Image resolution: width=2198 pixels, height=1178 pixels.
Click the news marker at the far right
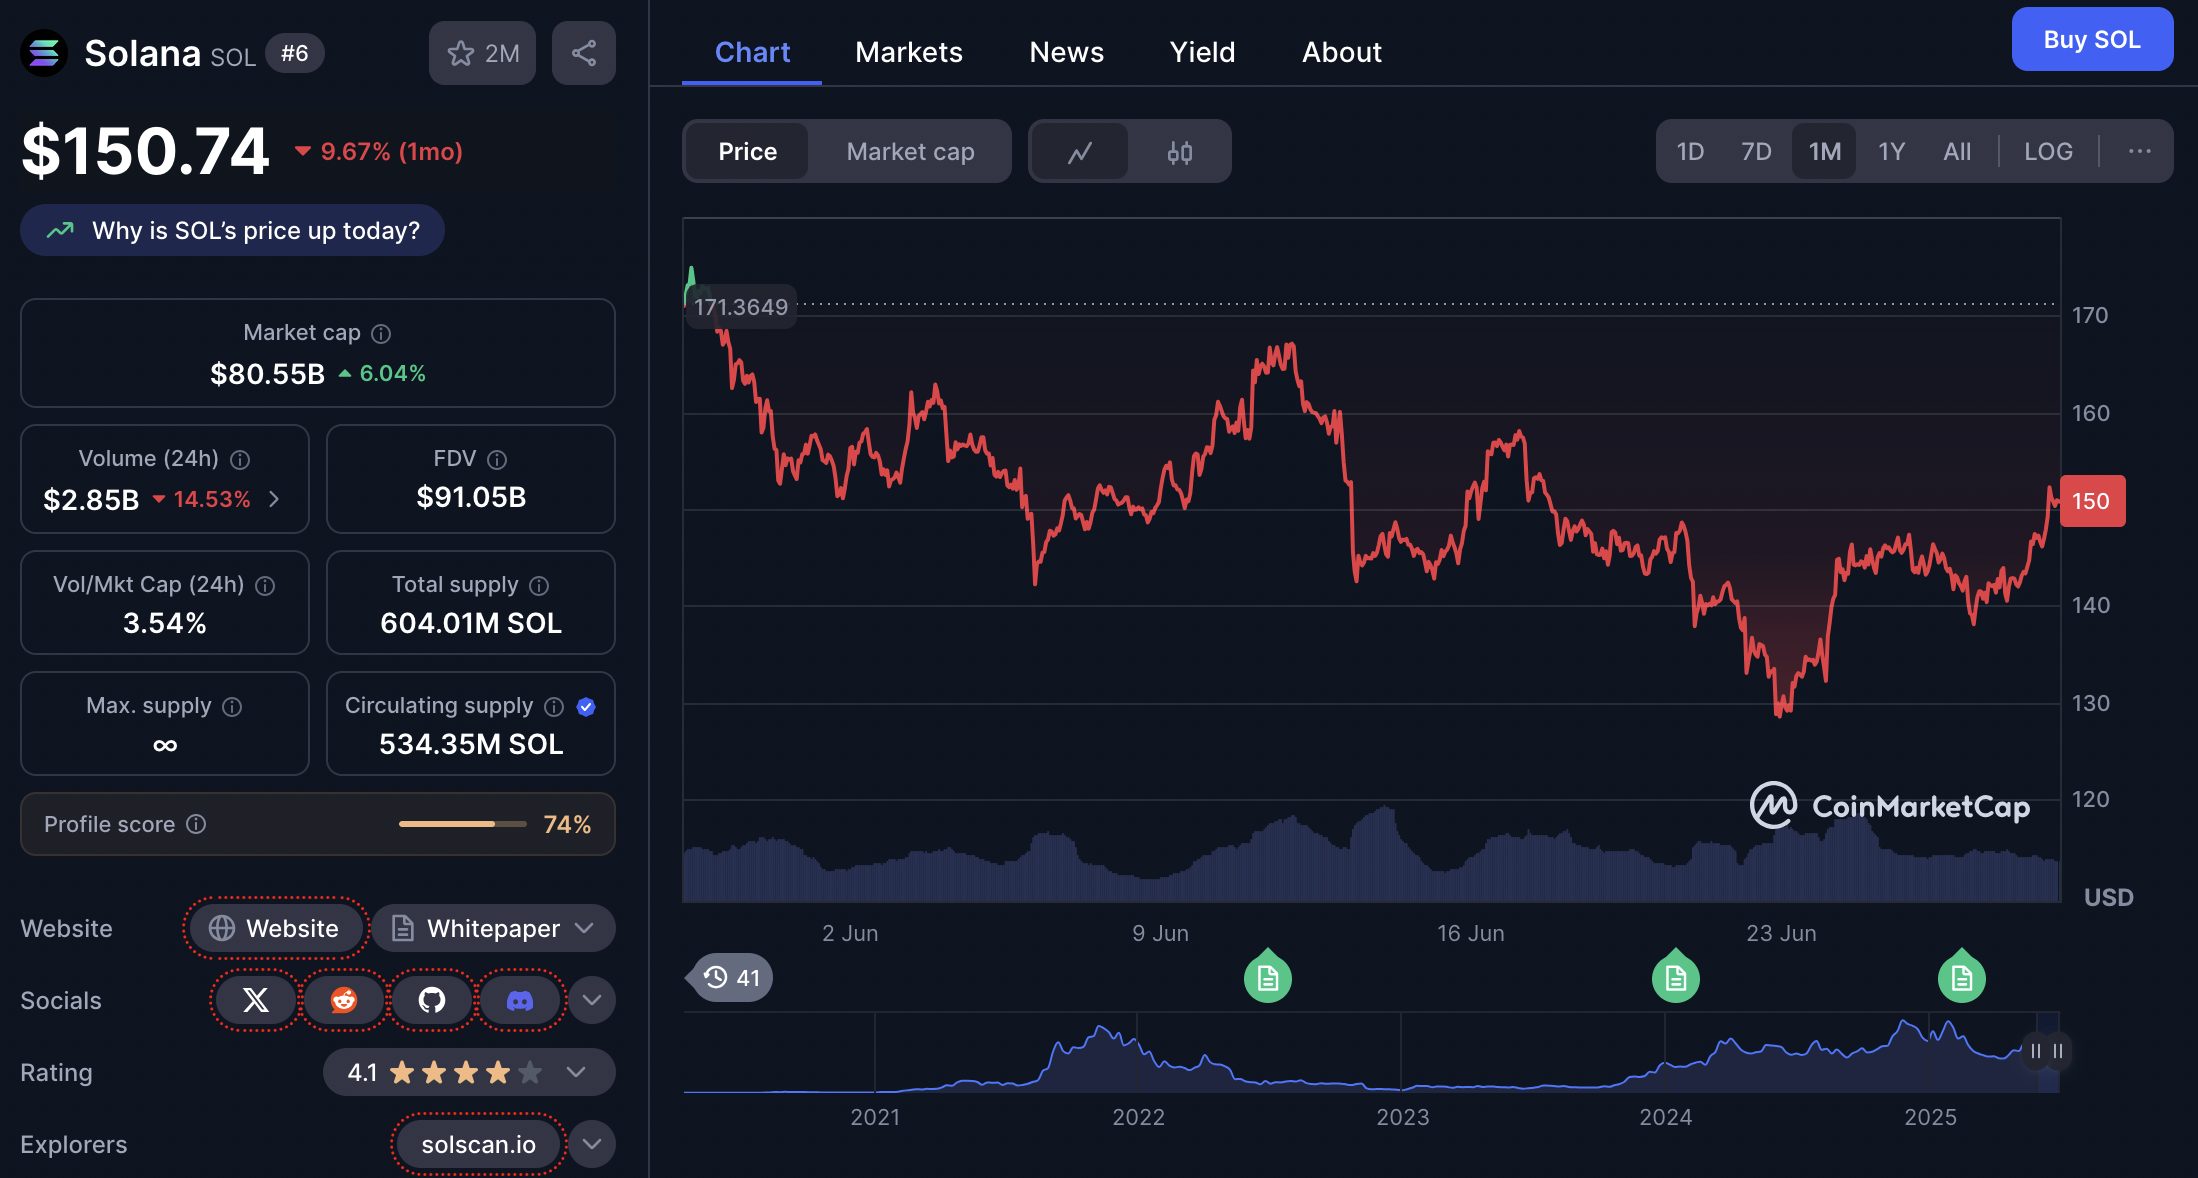tap(1962, 976)
